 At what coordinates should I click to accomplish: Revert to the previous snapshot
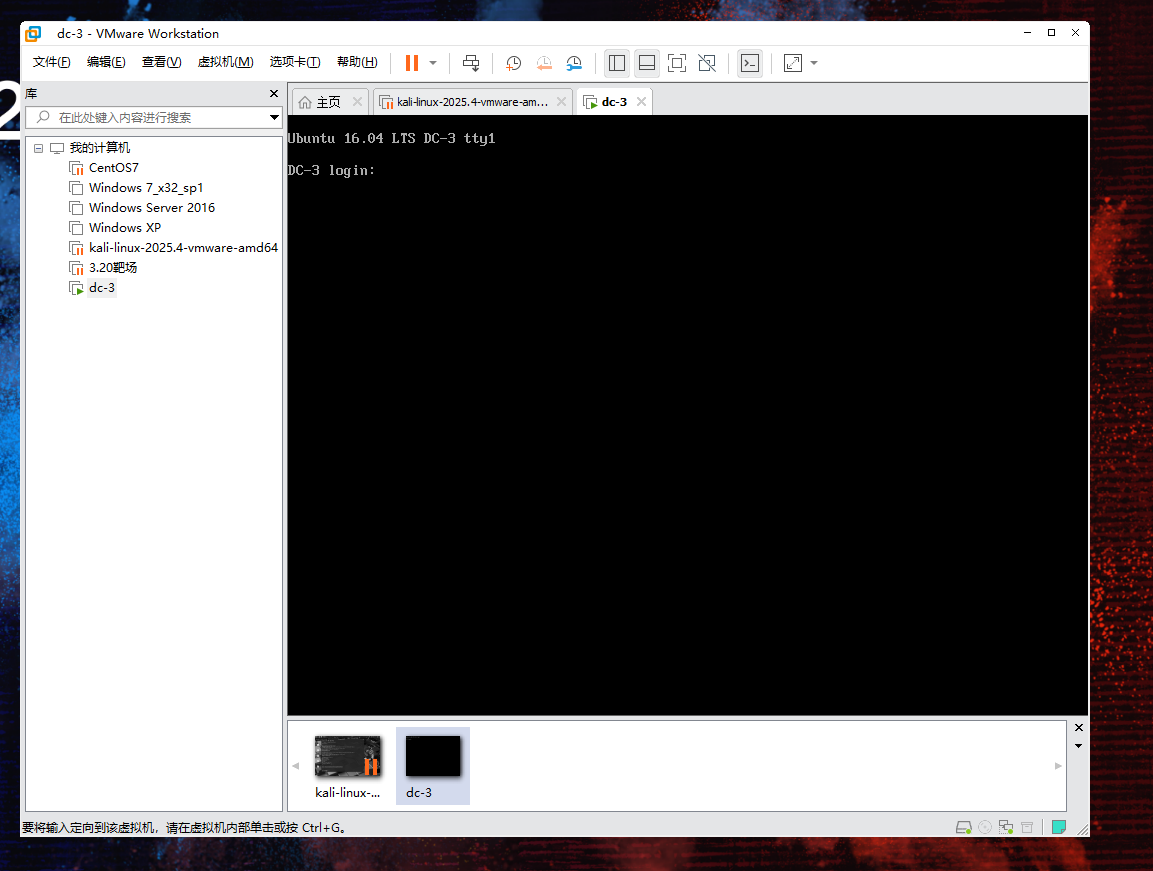tap(544, 63)
